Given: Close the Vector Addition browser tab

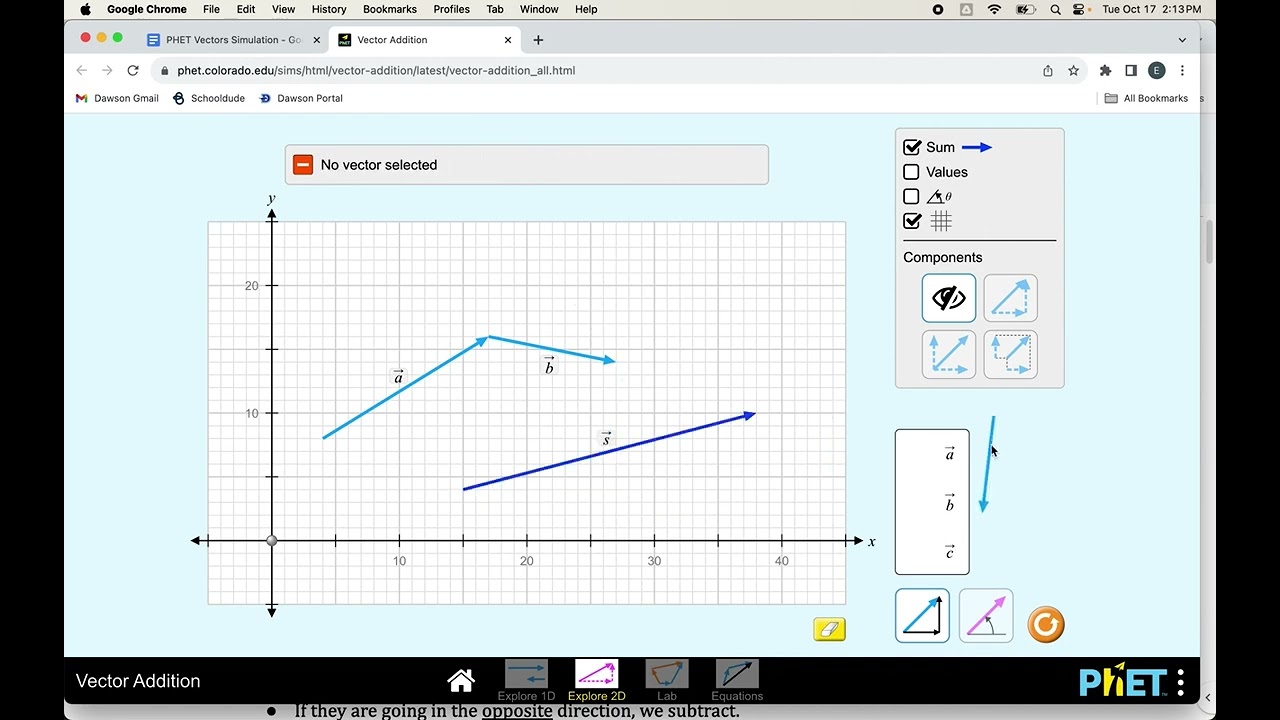Looking at the screenshot, I should pos(508,40).
